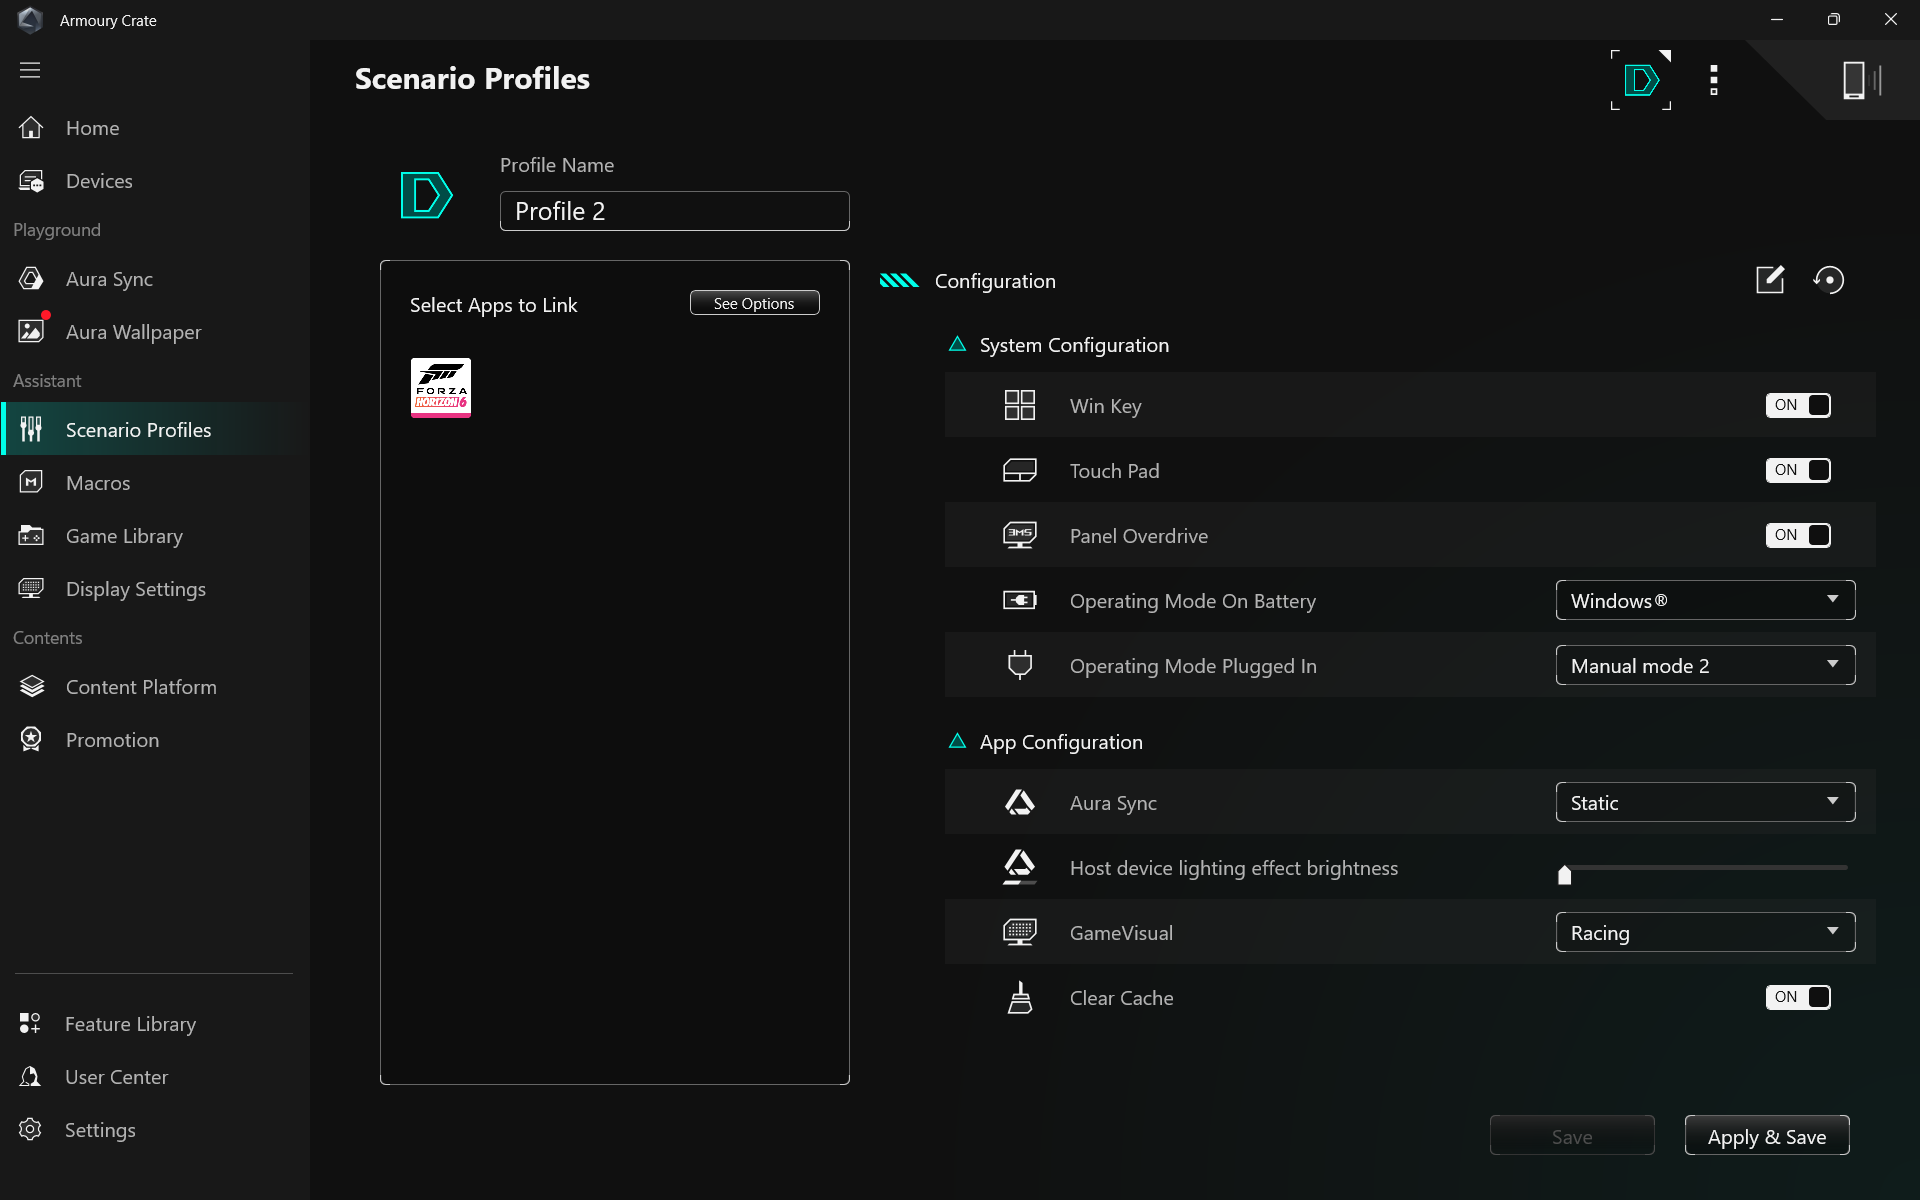1920x1200 pixels.
Task: Click the Game Library icon
Action: 31,536
